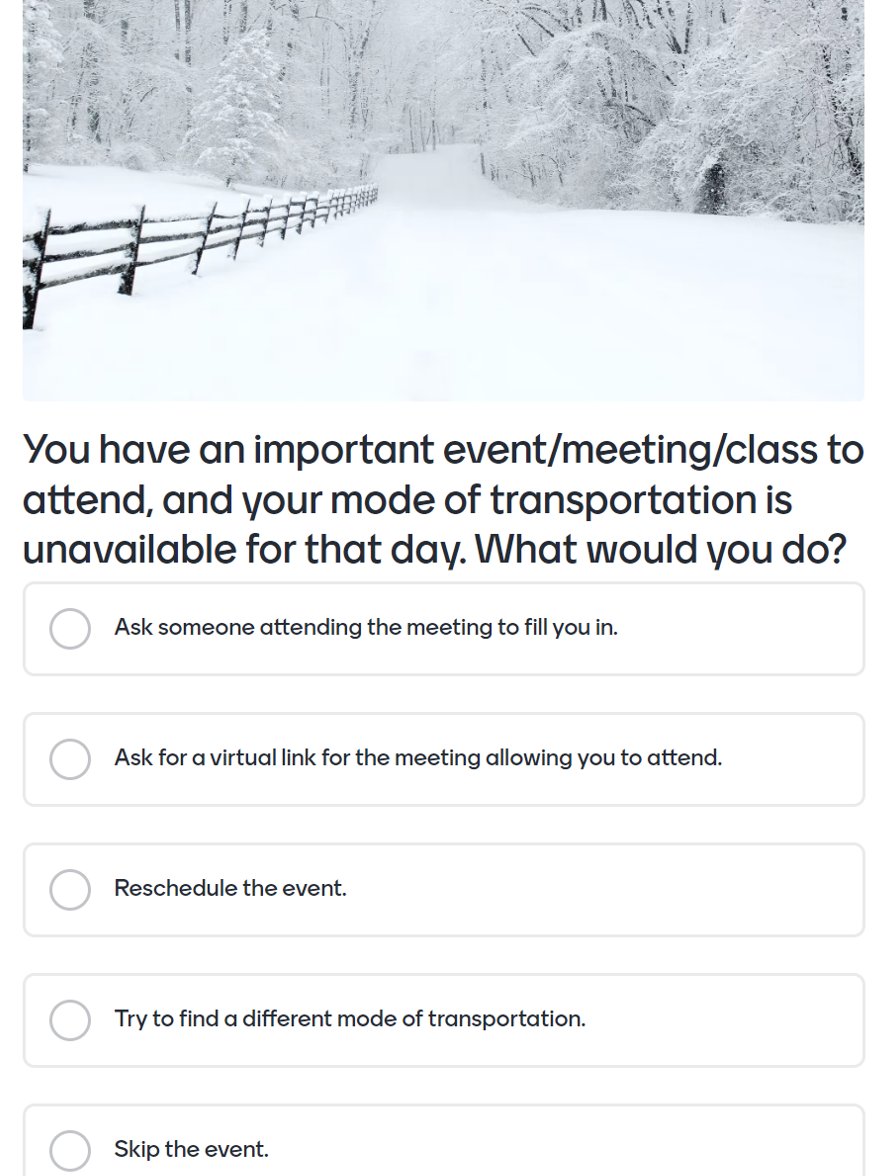The width and height of the screenshot is (894, 1176).
Task: Pick the 'Skip the event' radio button
Action: coord(70,1150)
